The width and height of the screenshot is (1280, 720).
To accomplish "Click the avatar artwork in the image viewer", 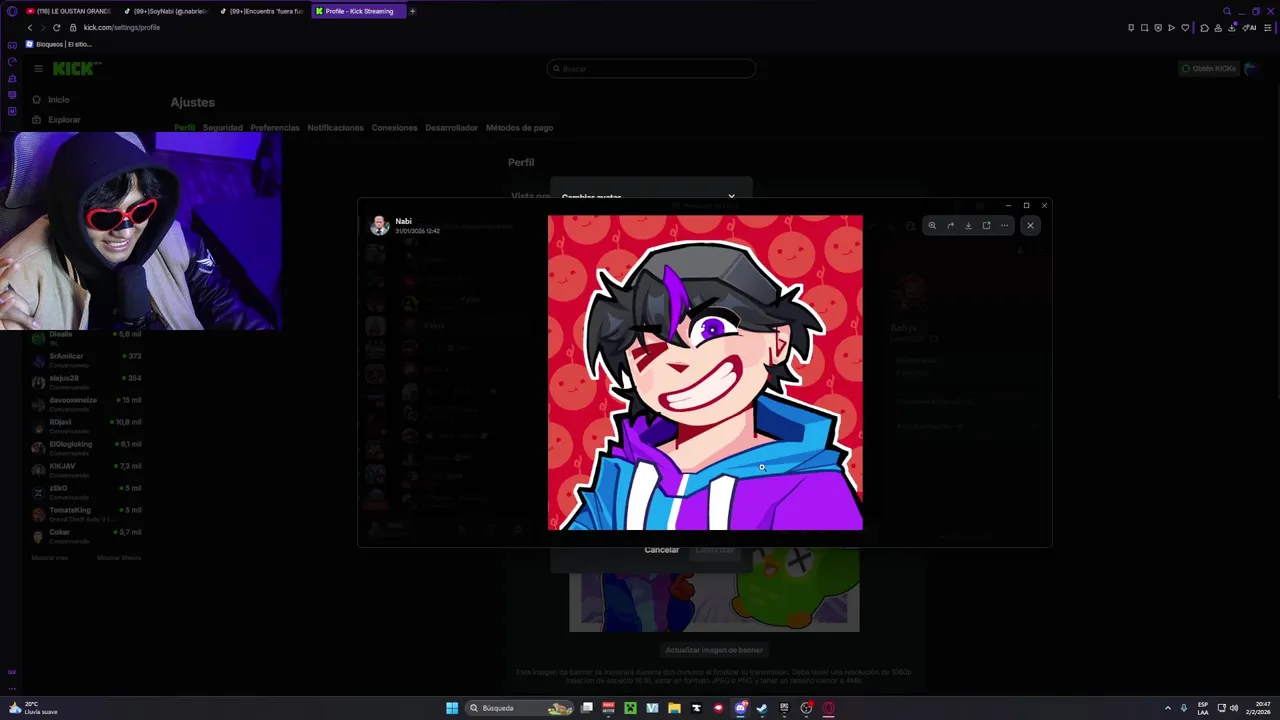I will 705,372.
